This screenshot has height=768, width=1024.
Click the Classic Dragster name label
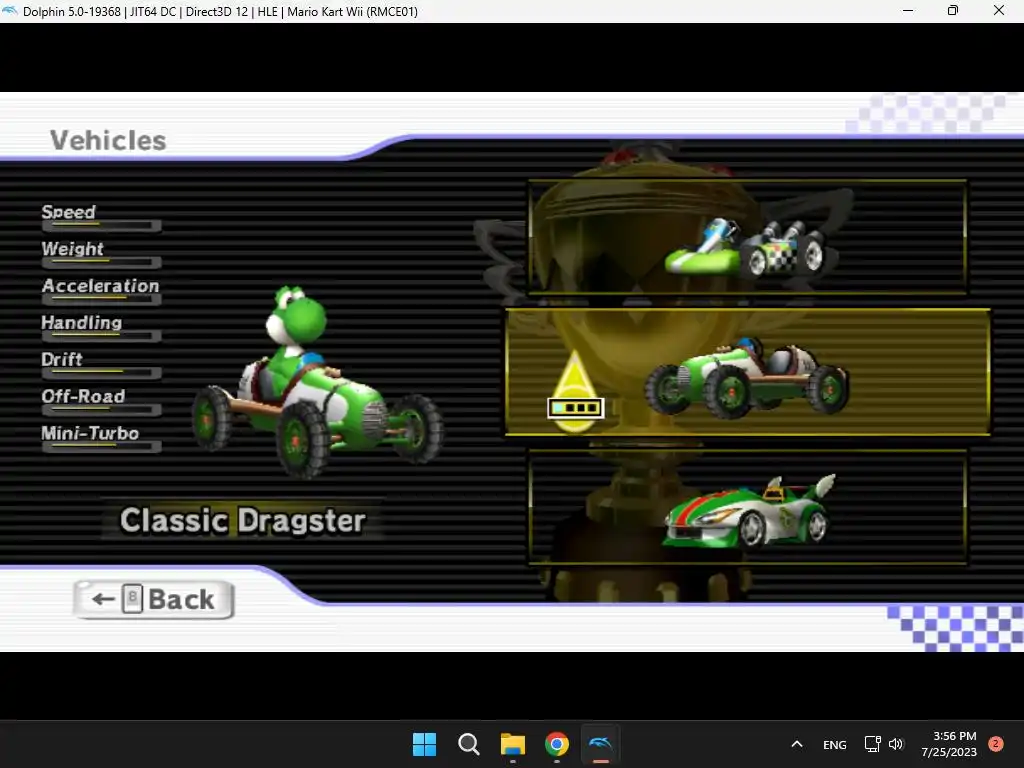pos(242,520)
